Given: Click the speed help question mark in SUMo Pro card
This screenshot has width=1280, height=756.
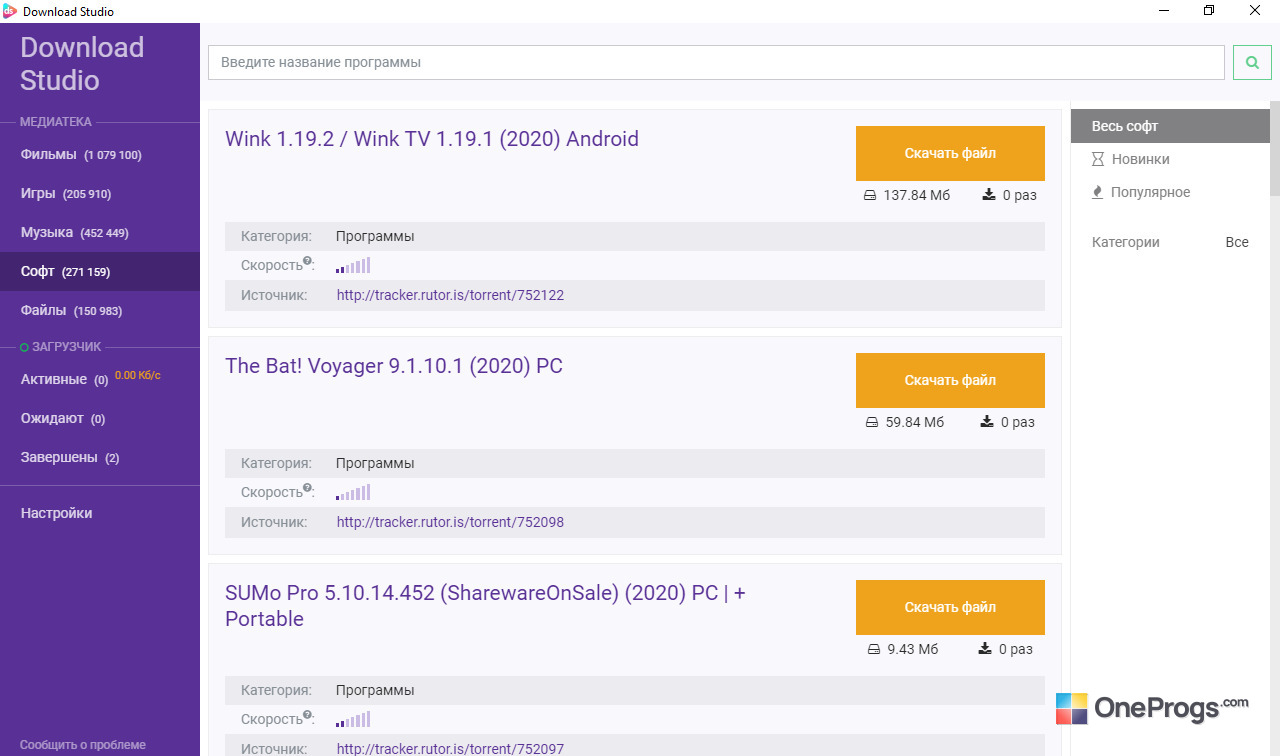Looking at the screenshot, I should tap(308, 716).
